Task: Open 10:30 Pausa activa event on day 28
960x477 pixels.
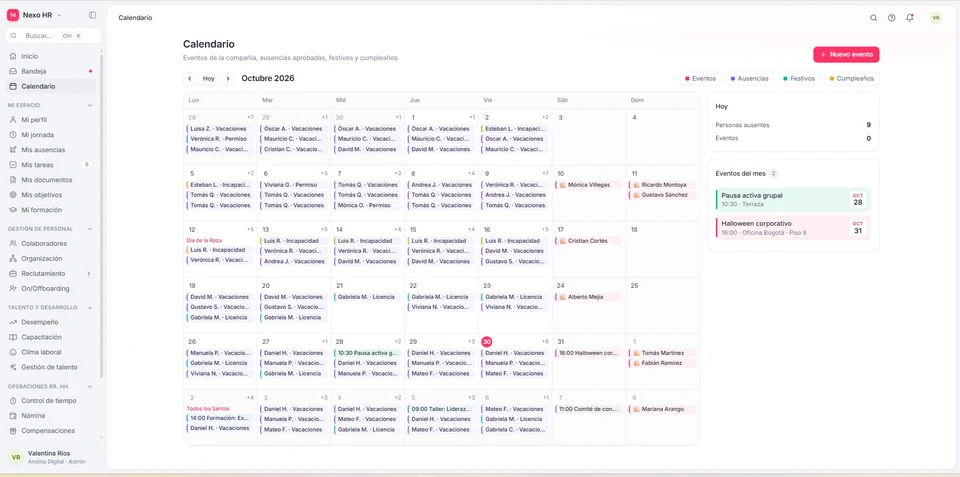Action: 367,353
